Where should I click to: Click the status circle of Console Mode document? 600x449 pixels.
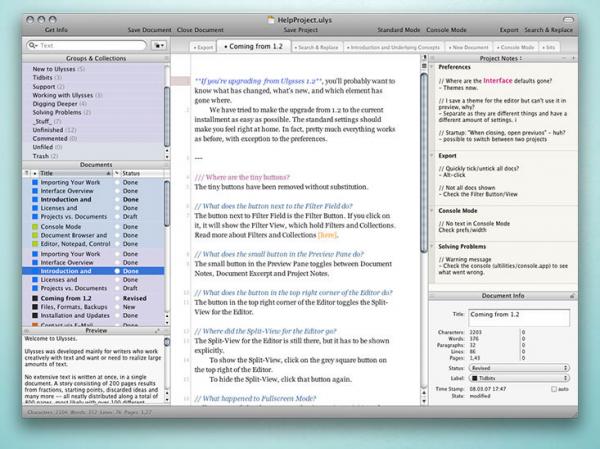117,227
